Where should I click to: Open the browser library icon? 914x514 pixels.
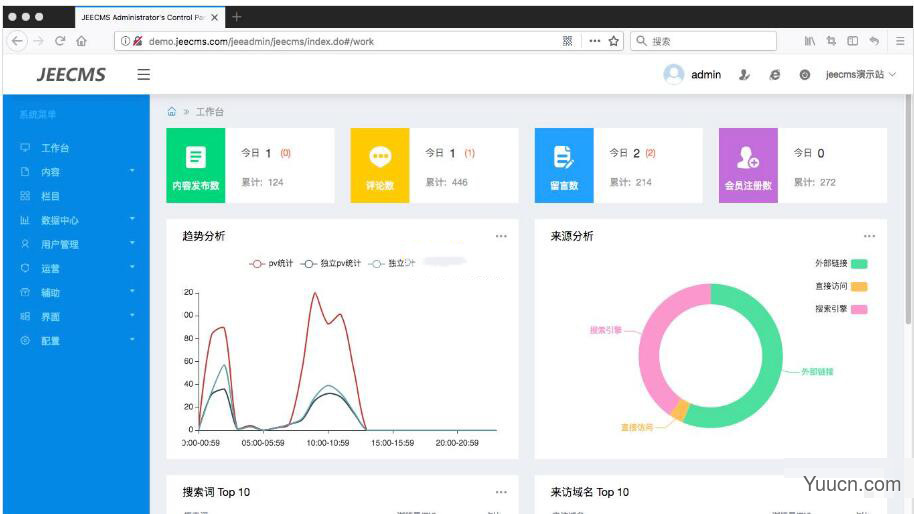click(x=810, y=41)
